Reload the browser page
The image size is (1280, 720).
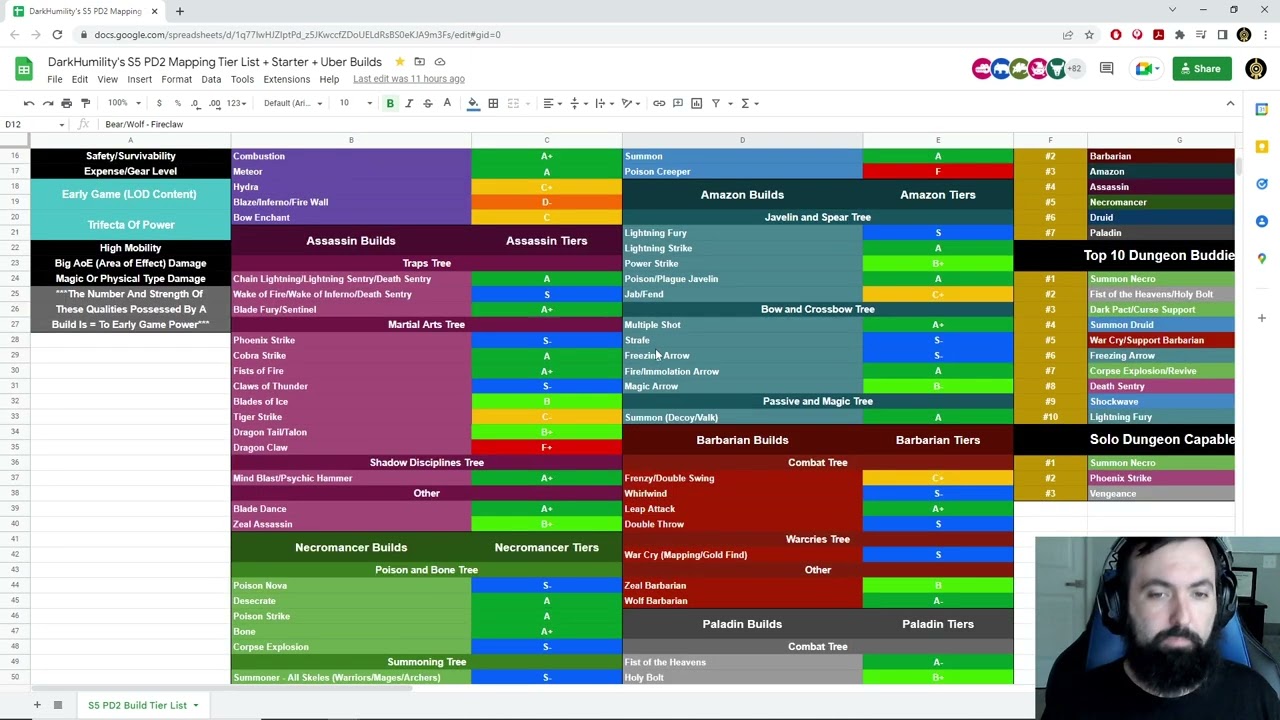57,35
